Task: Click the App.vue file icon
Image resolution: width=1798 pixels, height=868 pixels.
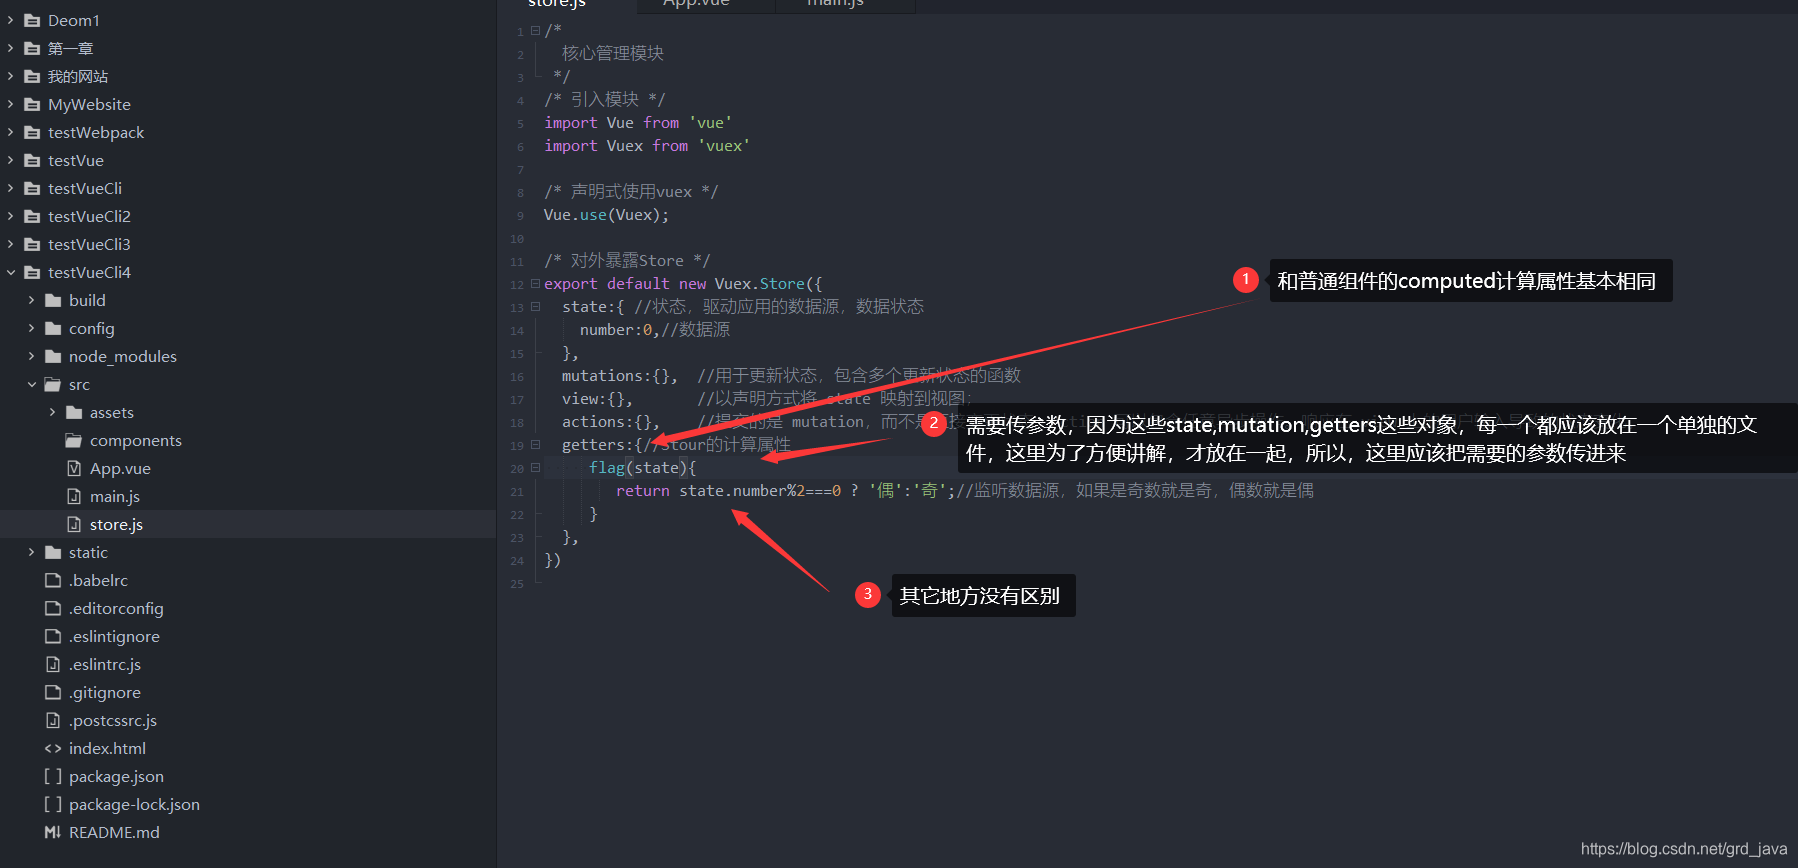Action: 74,468
